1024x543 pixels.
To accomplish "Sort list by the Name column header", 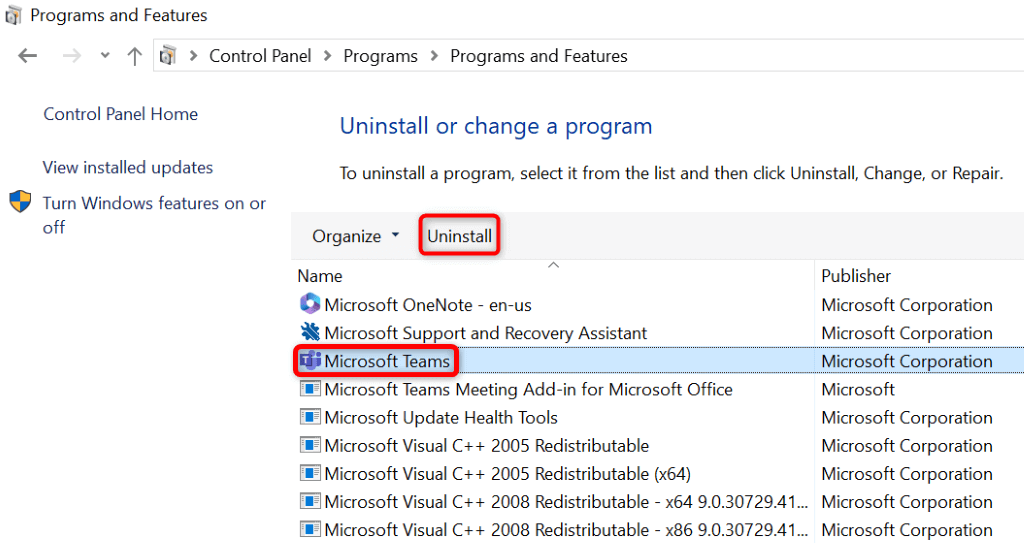I will pyautogui.click(x=320, y=276).
